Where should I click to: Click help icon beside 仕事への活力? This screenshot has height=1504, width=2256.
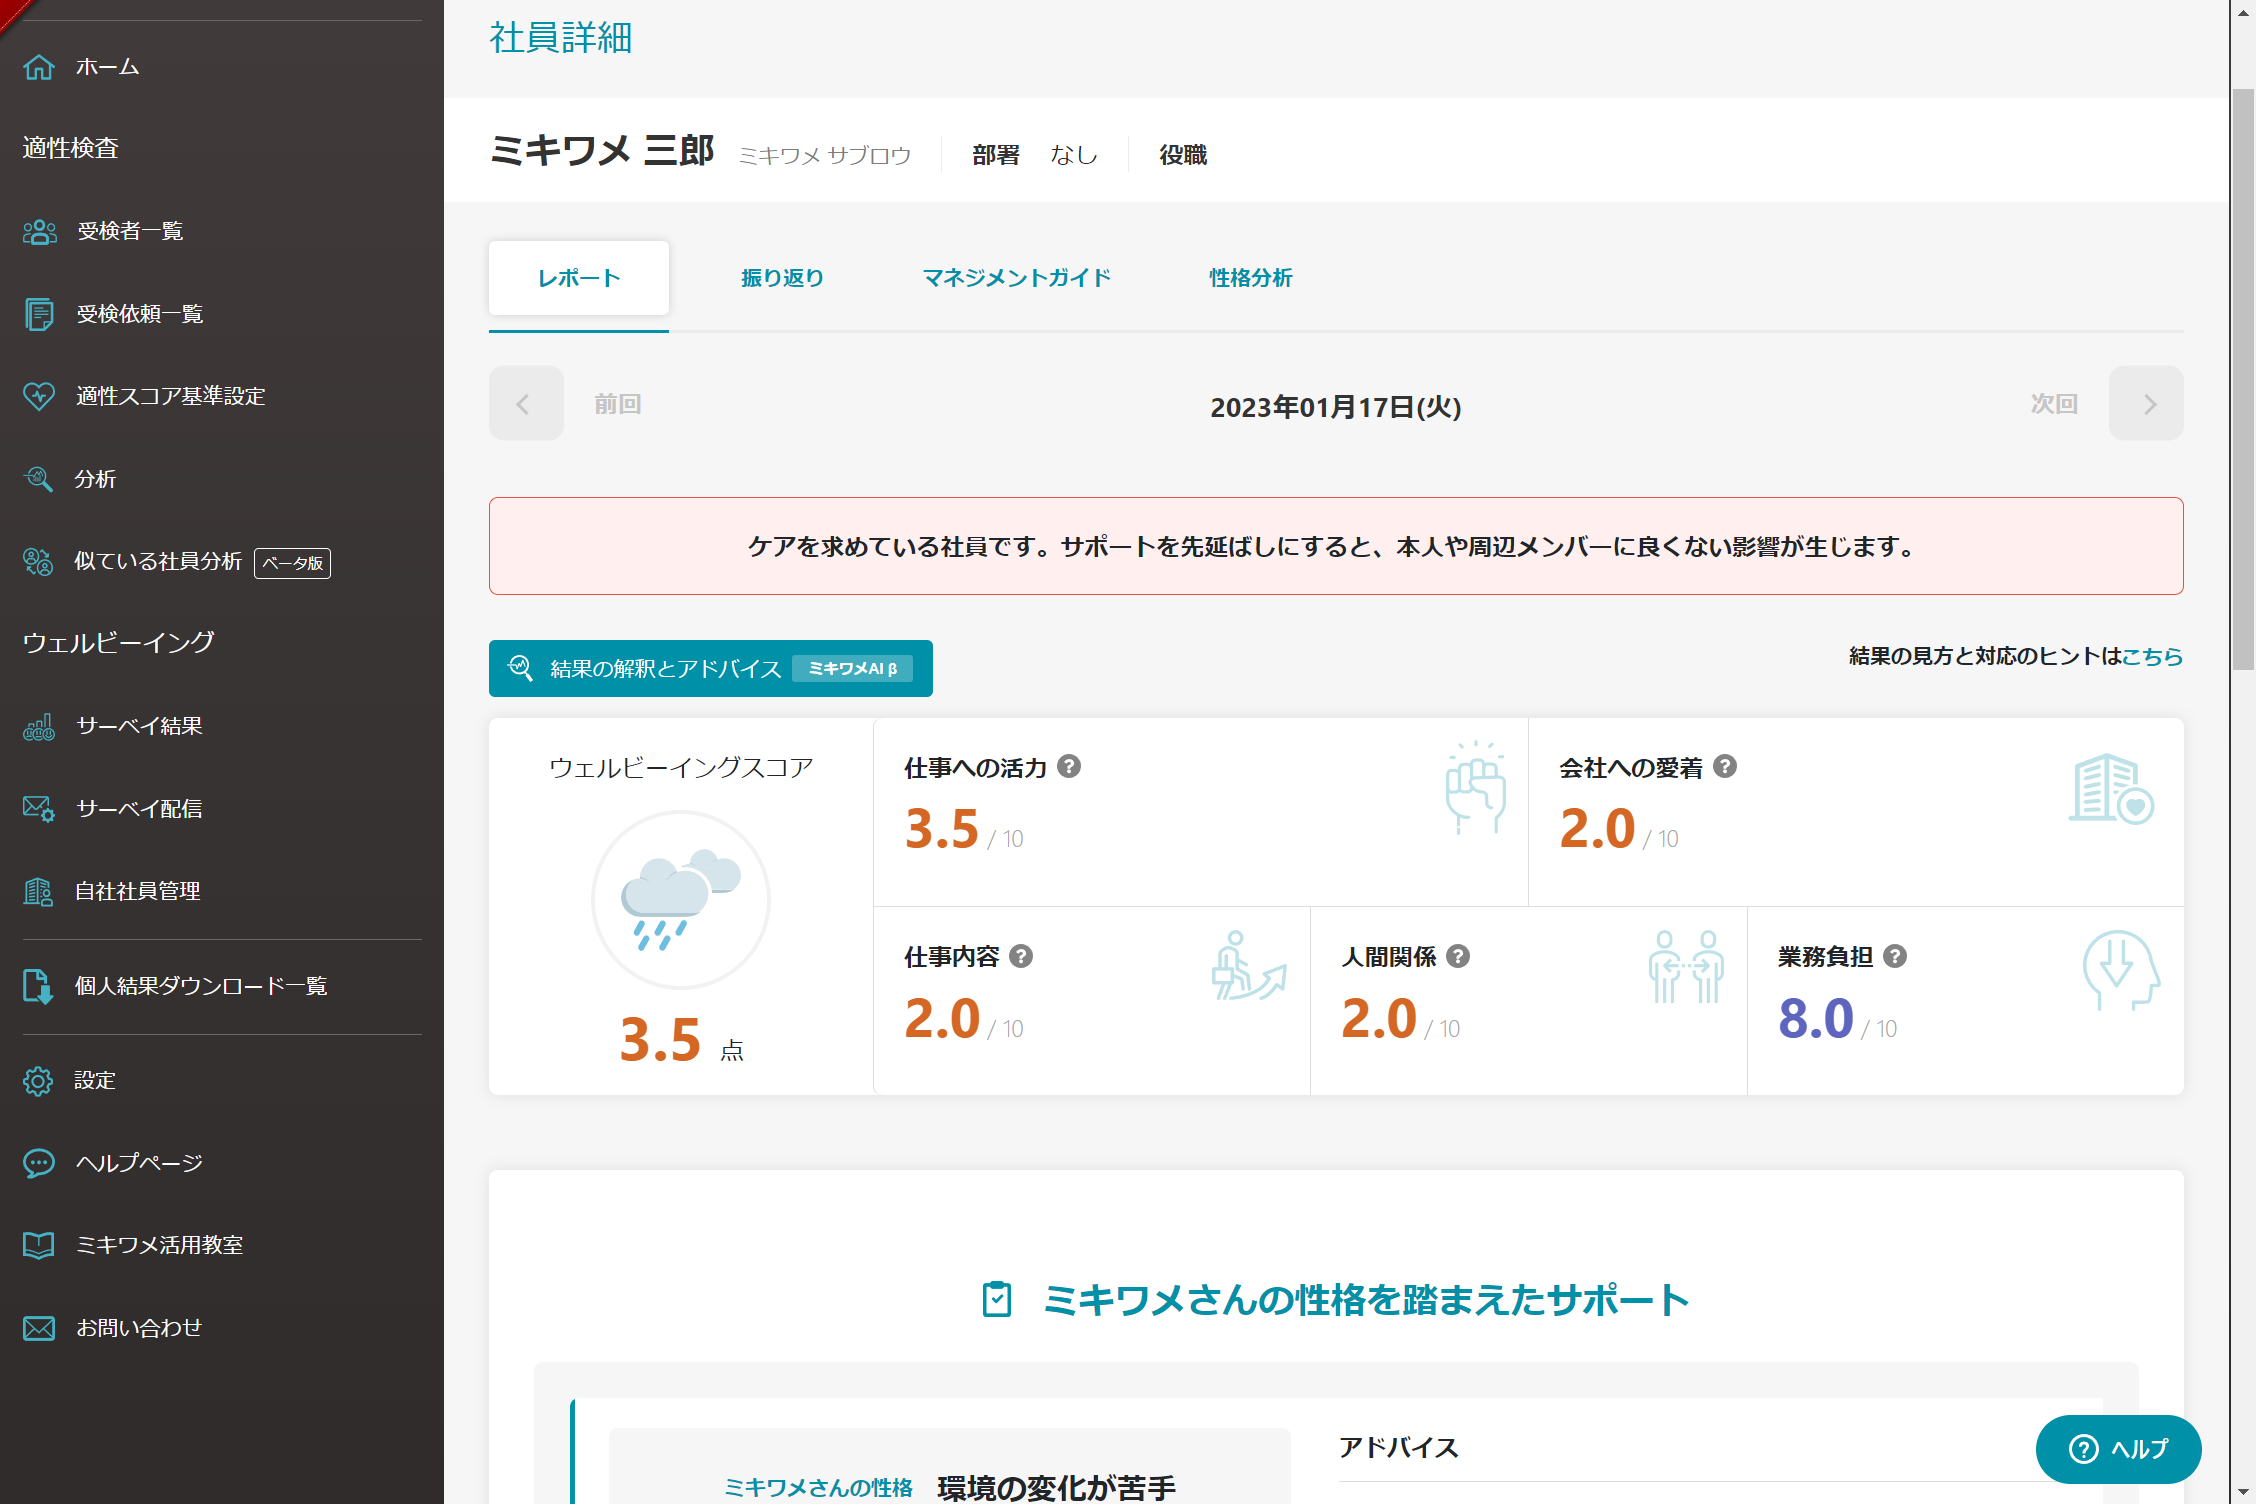tap(1069, 767)
